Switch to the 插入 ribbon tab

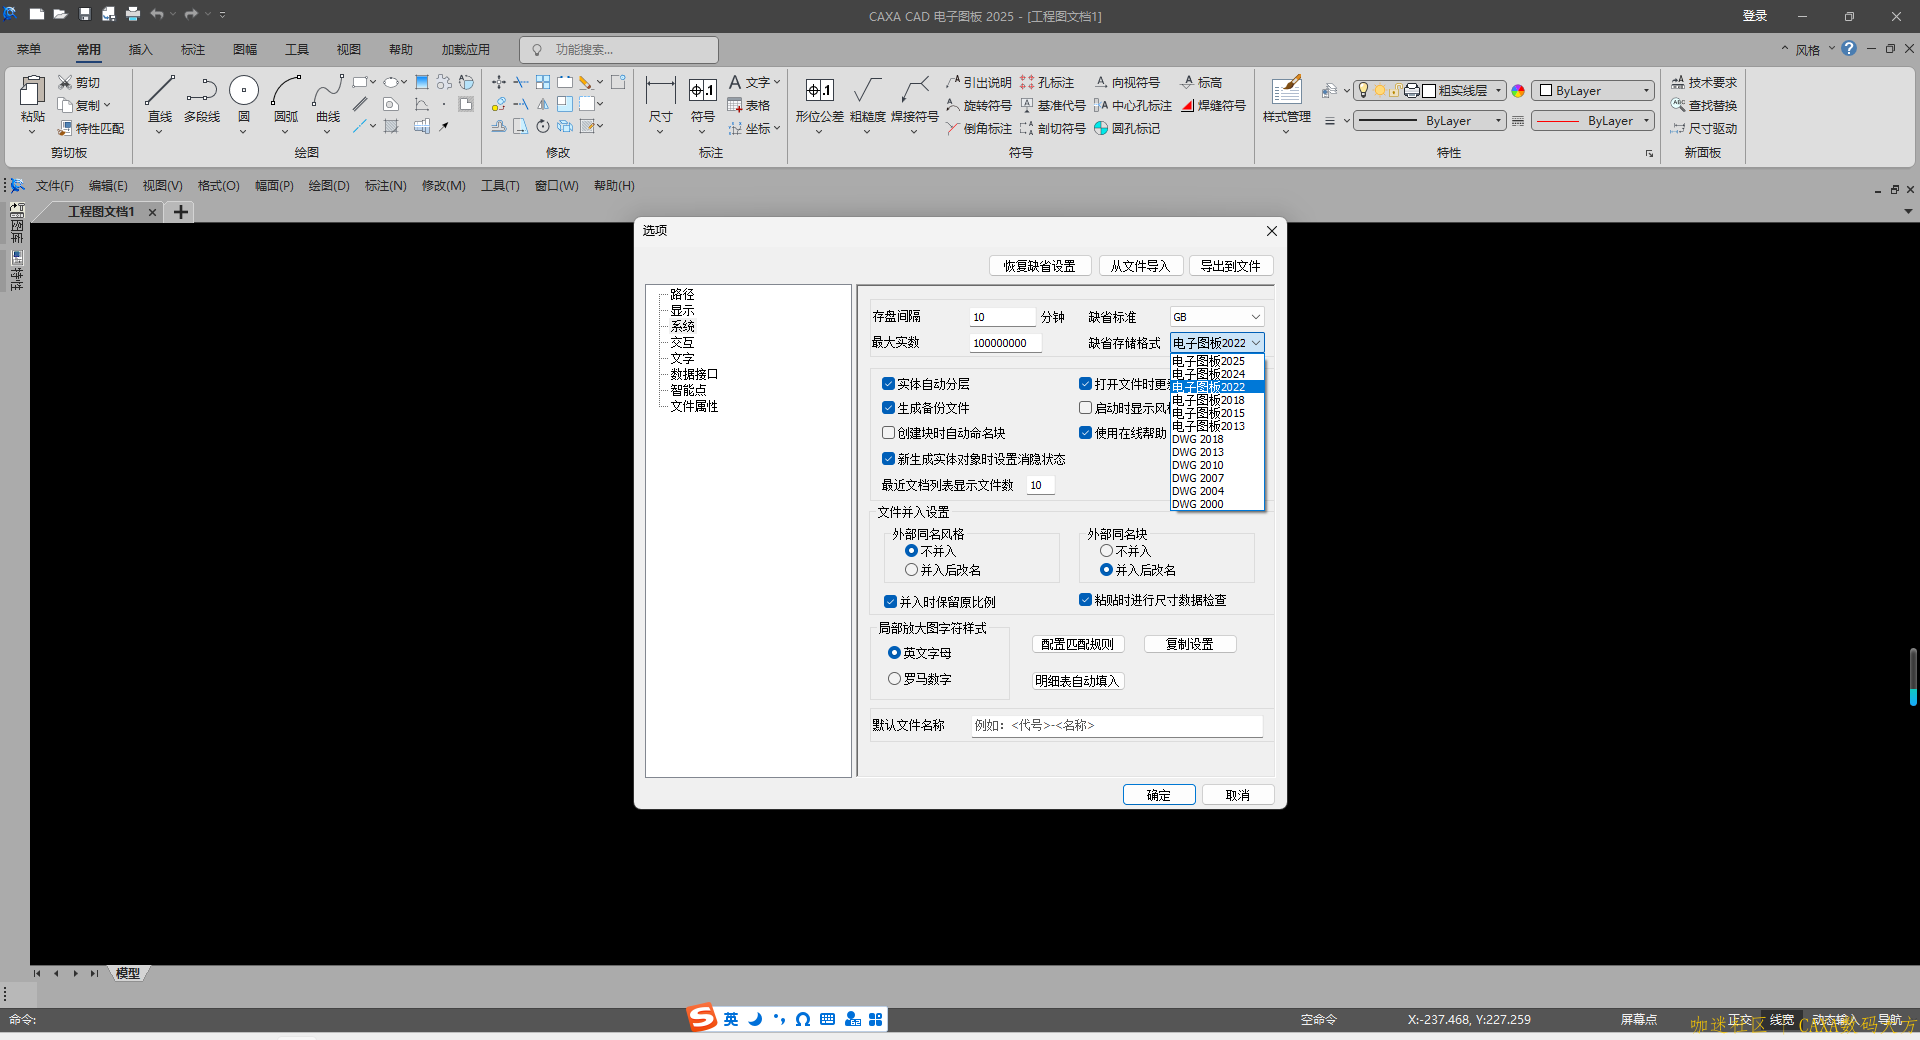140,49
